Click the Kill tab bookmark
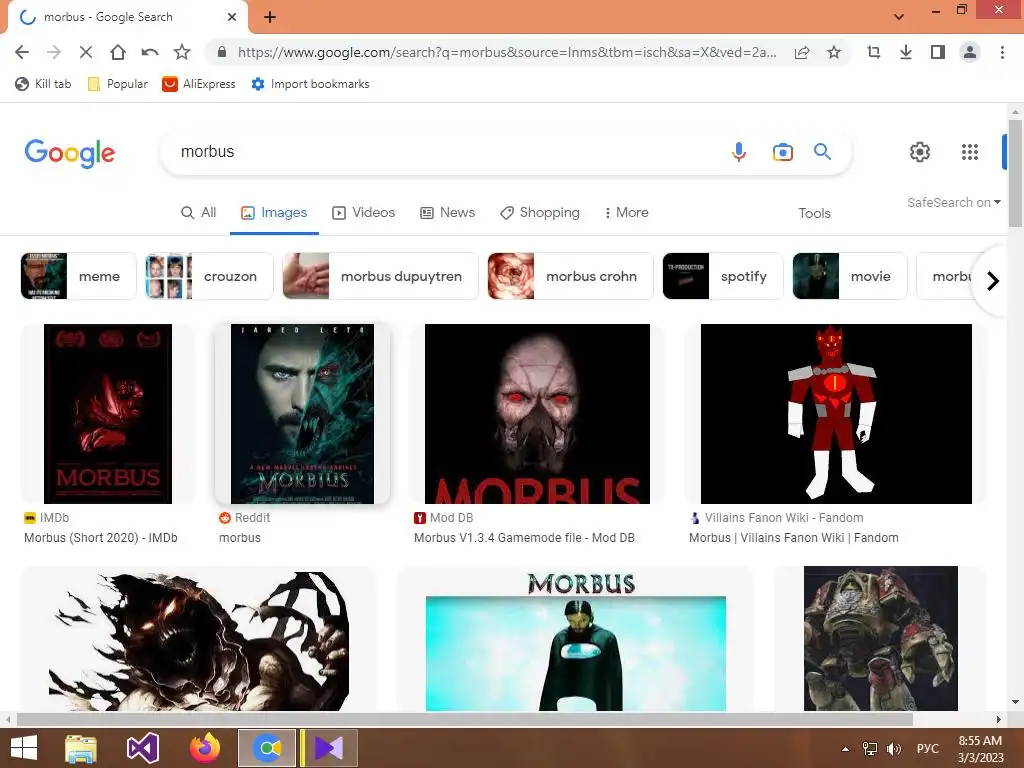1024x768 pixels. click(x=43, y=84)
